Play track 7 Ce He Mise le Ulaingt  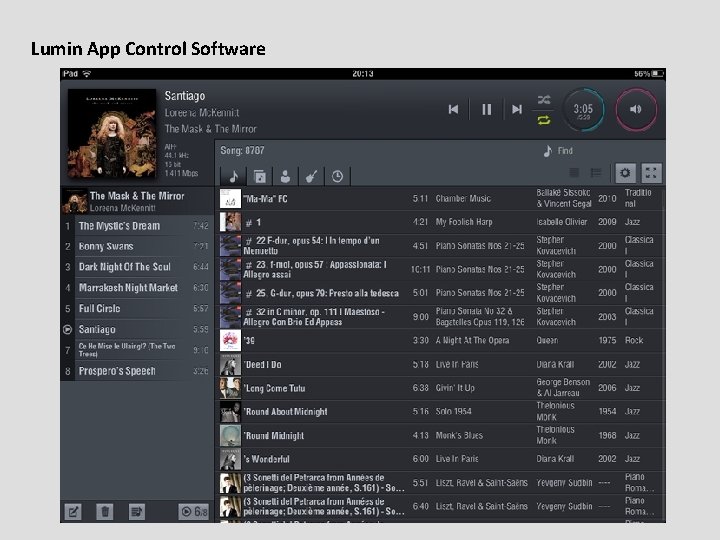coord(137,350)
